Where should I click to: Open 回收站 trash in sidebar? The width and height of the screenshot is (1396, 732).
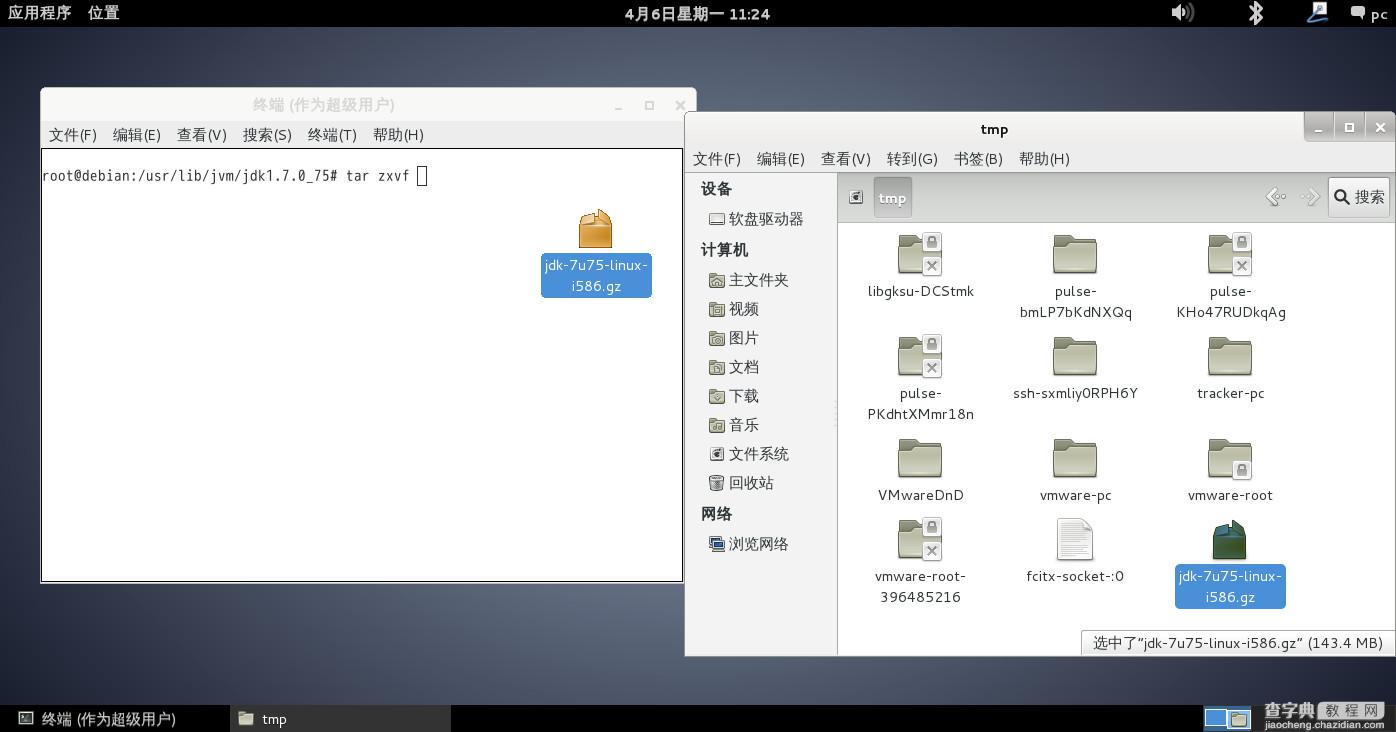[x=741, y=483]
